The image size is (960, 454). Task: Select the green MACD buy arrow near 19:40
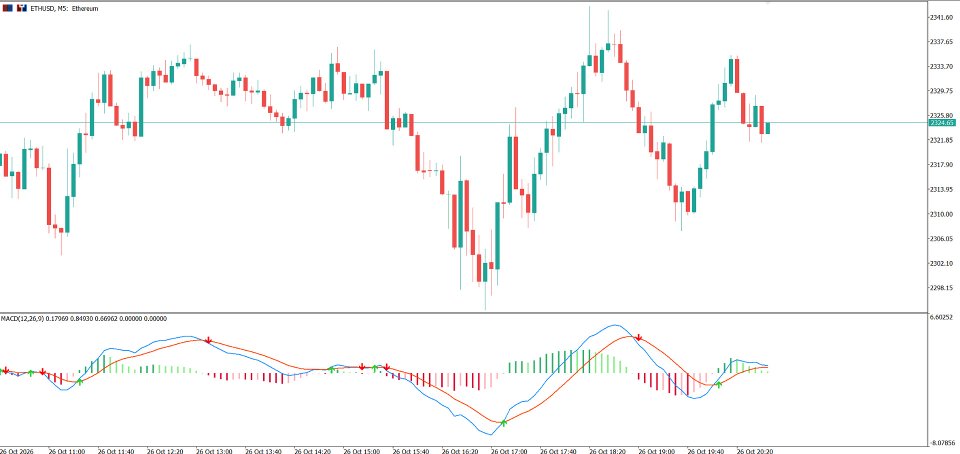[719, 384]
